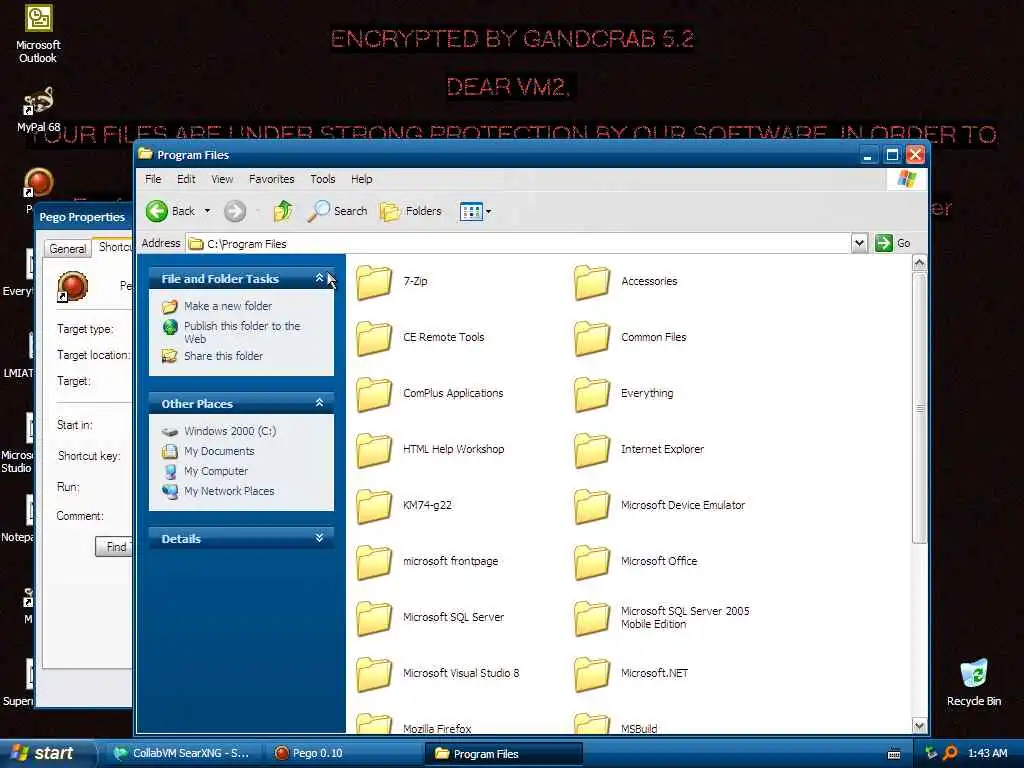The image size is (1024, 768).
Task: Select the Microsoft Office folder
Action: tap(636, 561)
